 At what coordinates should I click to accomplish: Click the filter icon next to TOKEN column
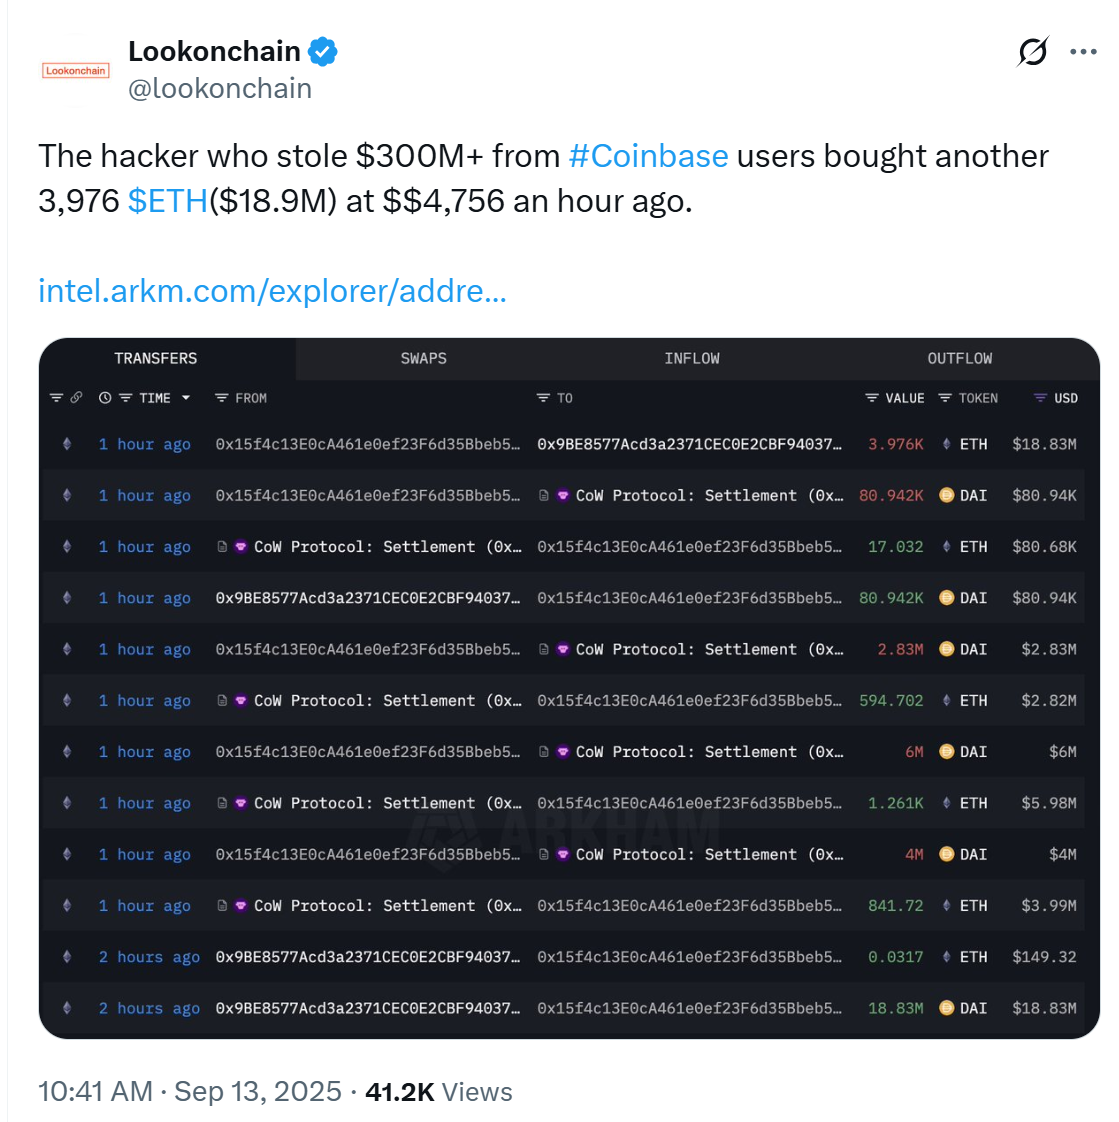point(944,397)
